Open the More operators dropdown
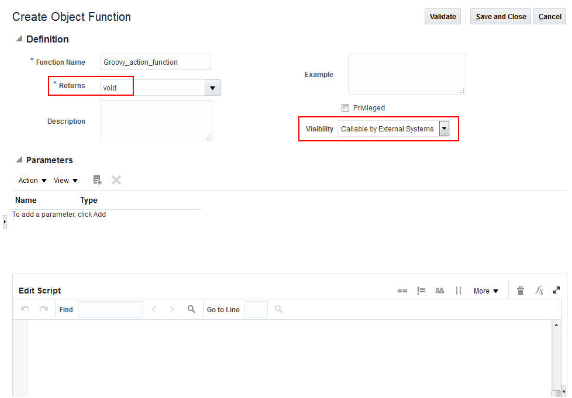 point(486,291)
